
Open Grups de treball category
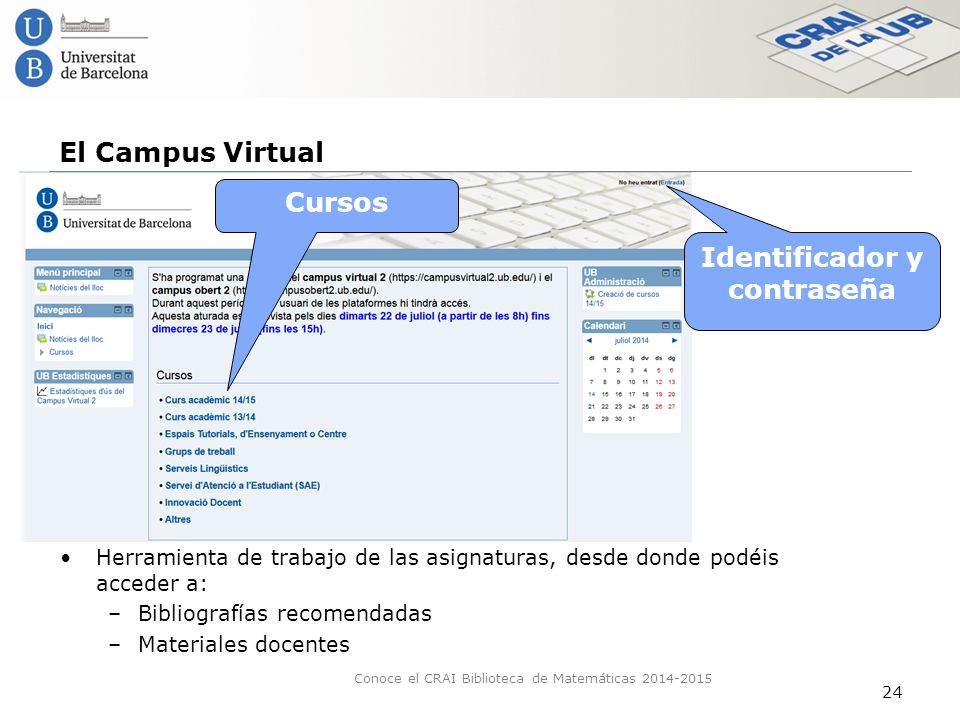200,451
